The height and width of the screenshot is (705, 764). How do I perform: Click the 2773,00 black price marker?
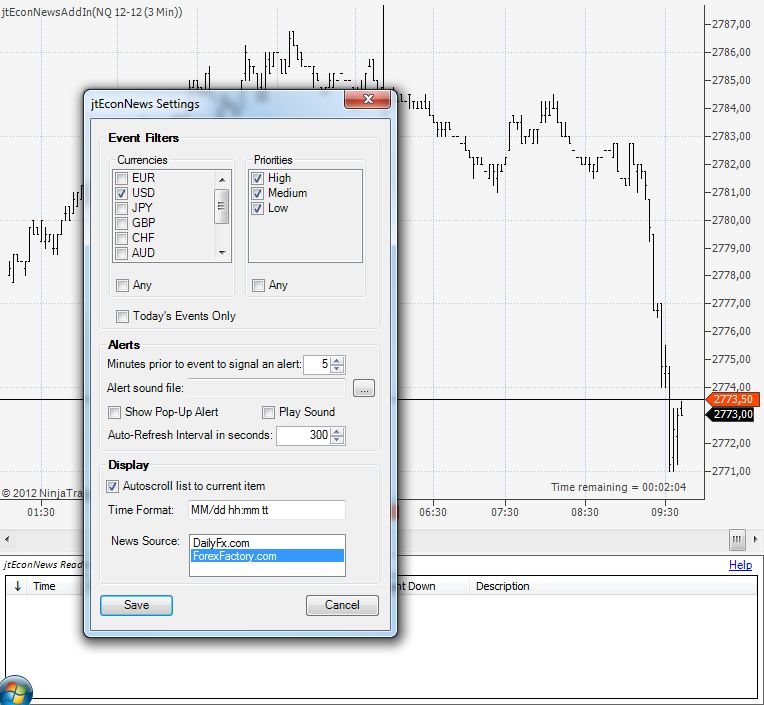point(732,415)
